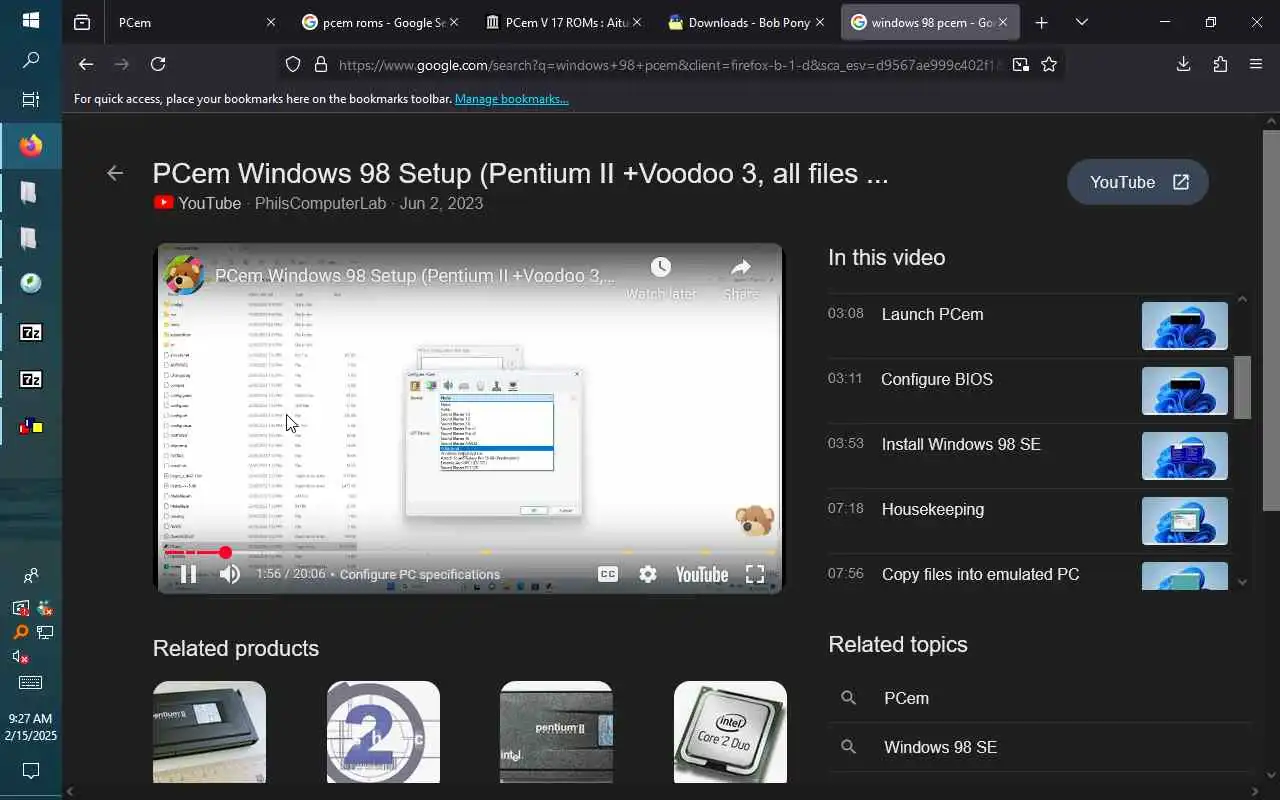Screen dimensions: 1280x800
Task: Go back one page in Firefox
Action: 86,64
